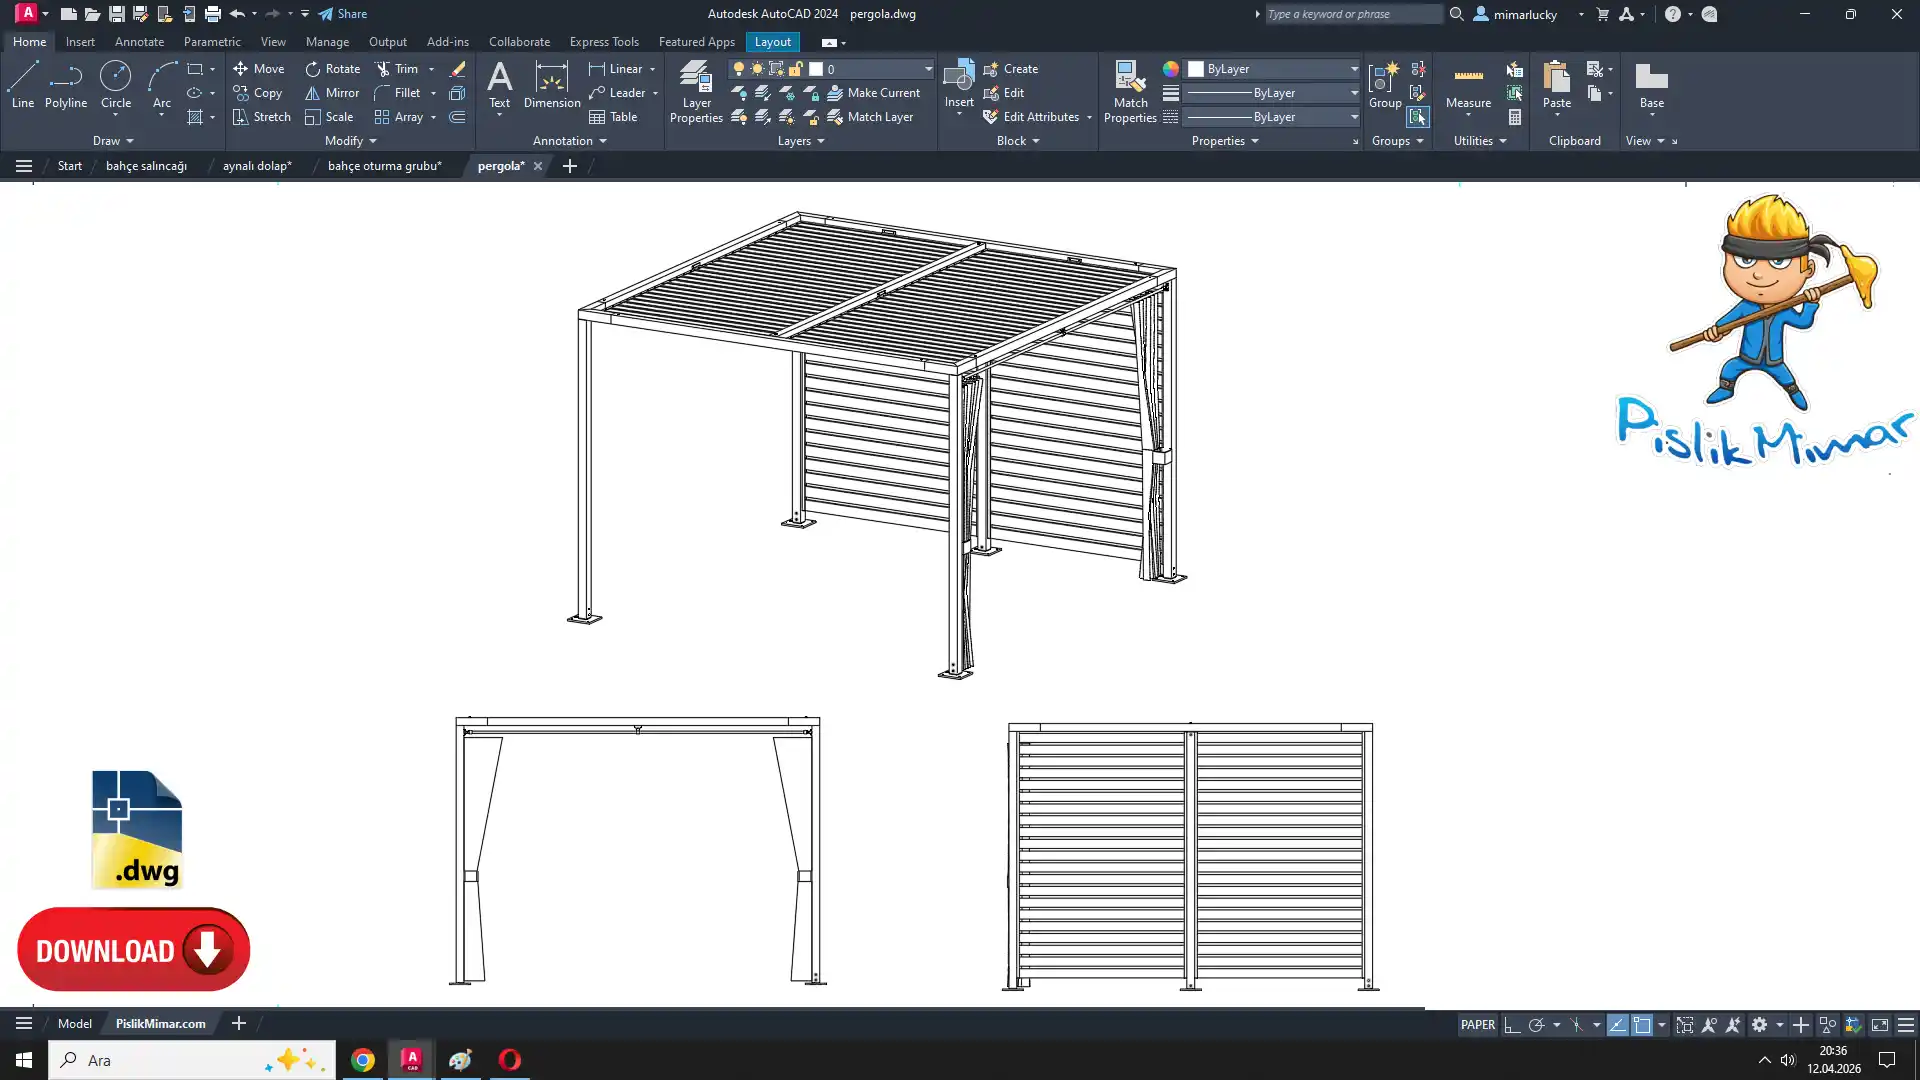Switch to the Model layout tab
Screen dimensions: 1920x1080
74,1023
